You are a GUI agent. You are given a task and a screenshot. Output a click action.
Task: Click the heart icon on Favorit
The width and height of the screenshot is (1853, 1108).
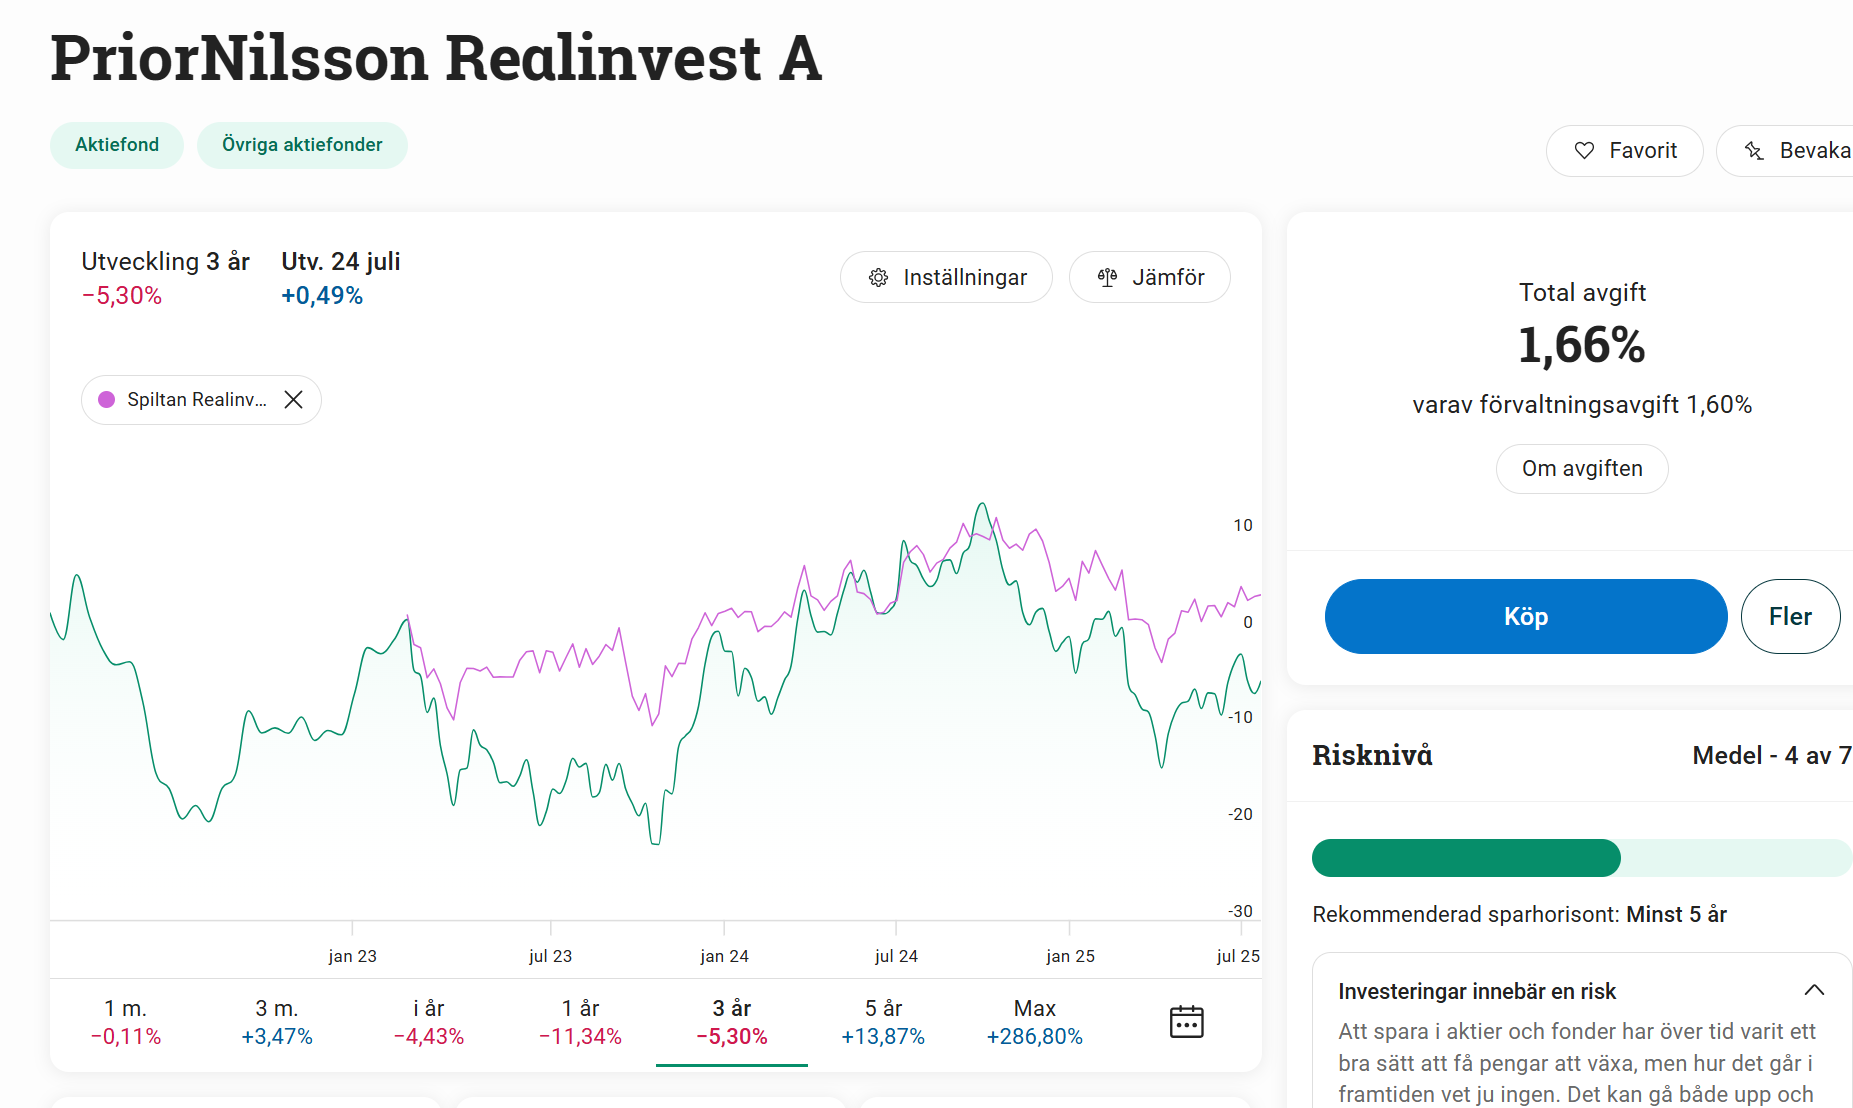tap(1584, 151)
